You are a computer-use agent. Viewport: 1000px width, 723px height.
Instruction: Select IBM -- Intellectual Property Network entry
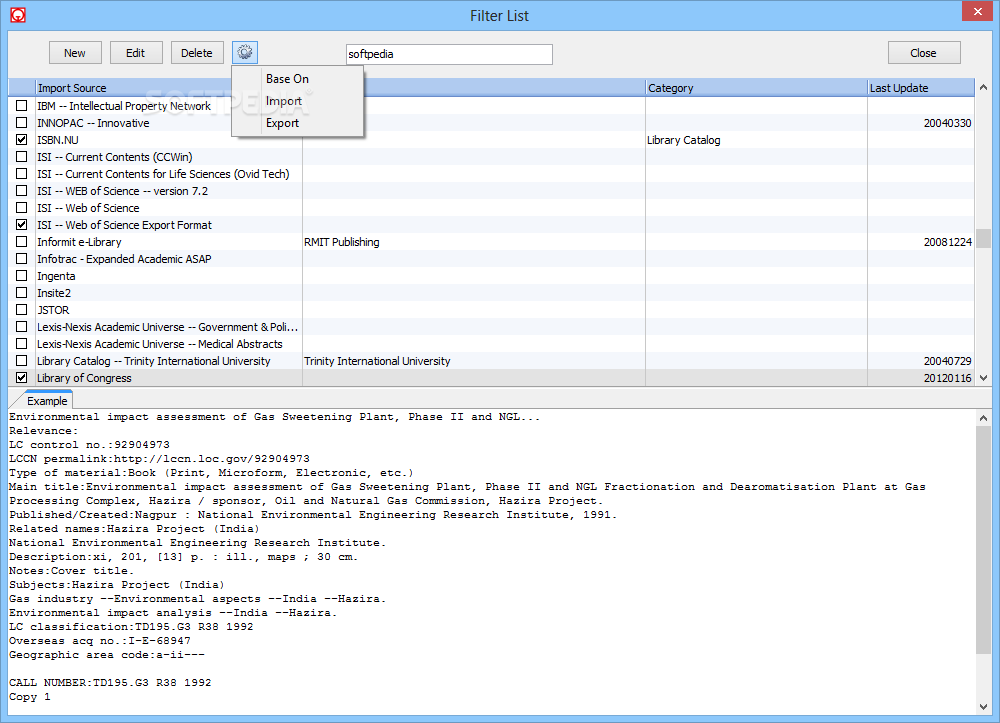[124, 106]
